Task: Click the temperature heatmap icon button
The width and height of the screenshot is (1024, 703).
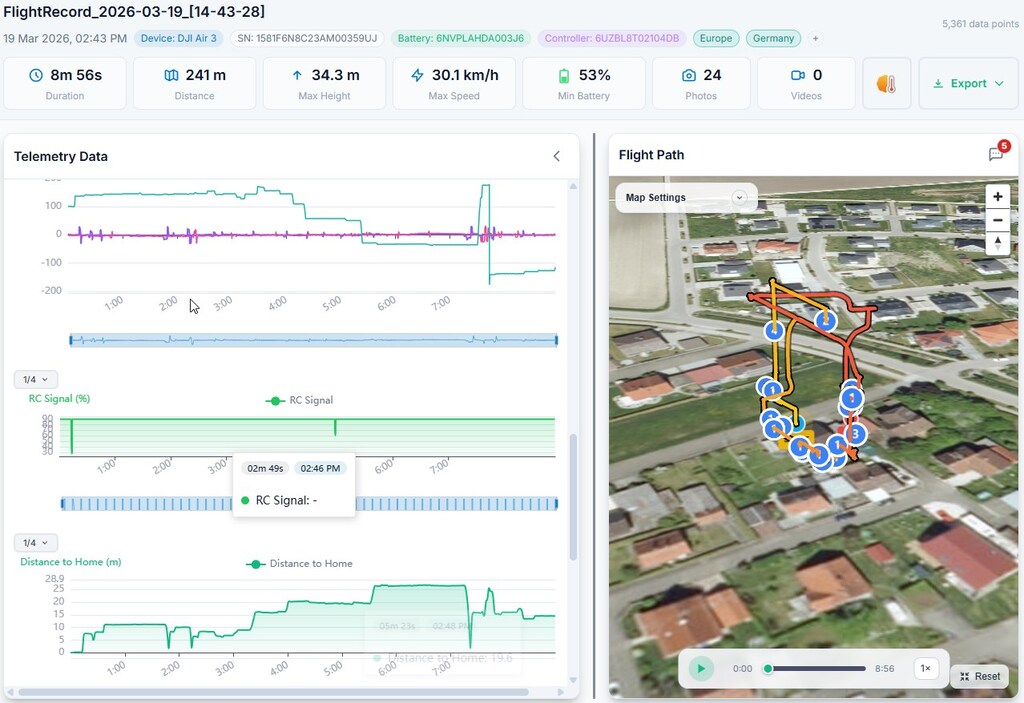Action: [886, 84]
